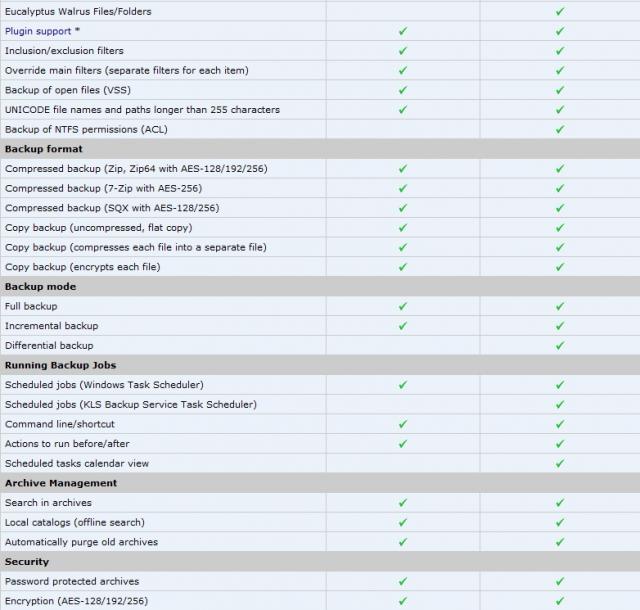Viewport: 640px width, 610px height.
Task: Click the left-column checkmark for Search in archives
Action: [x=402, y=502]
